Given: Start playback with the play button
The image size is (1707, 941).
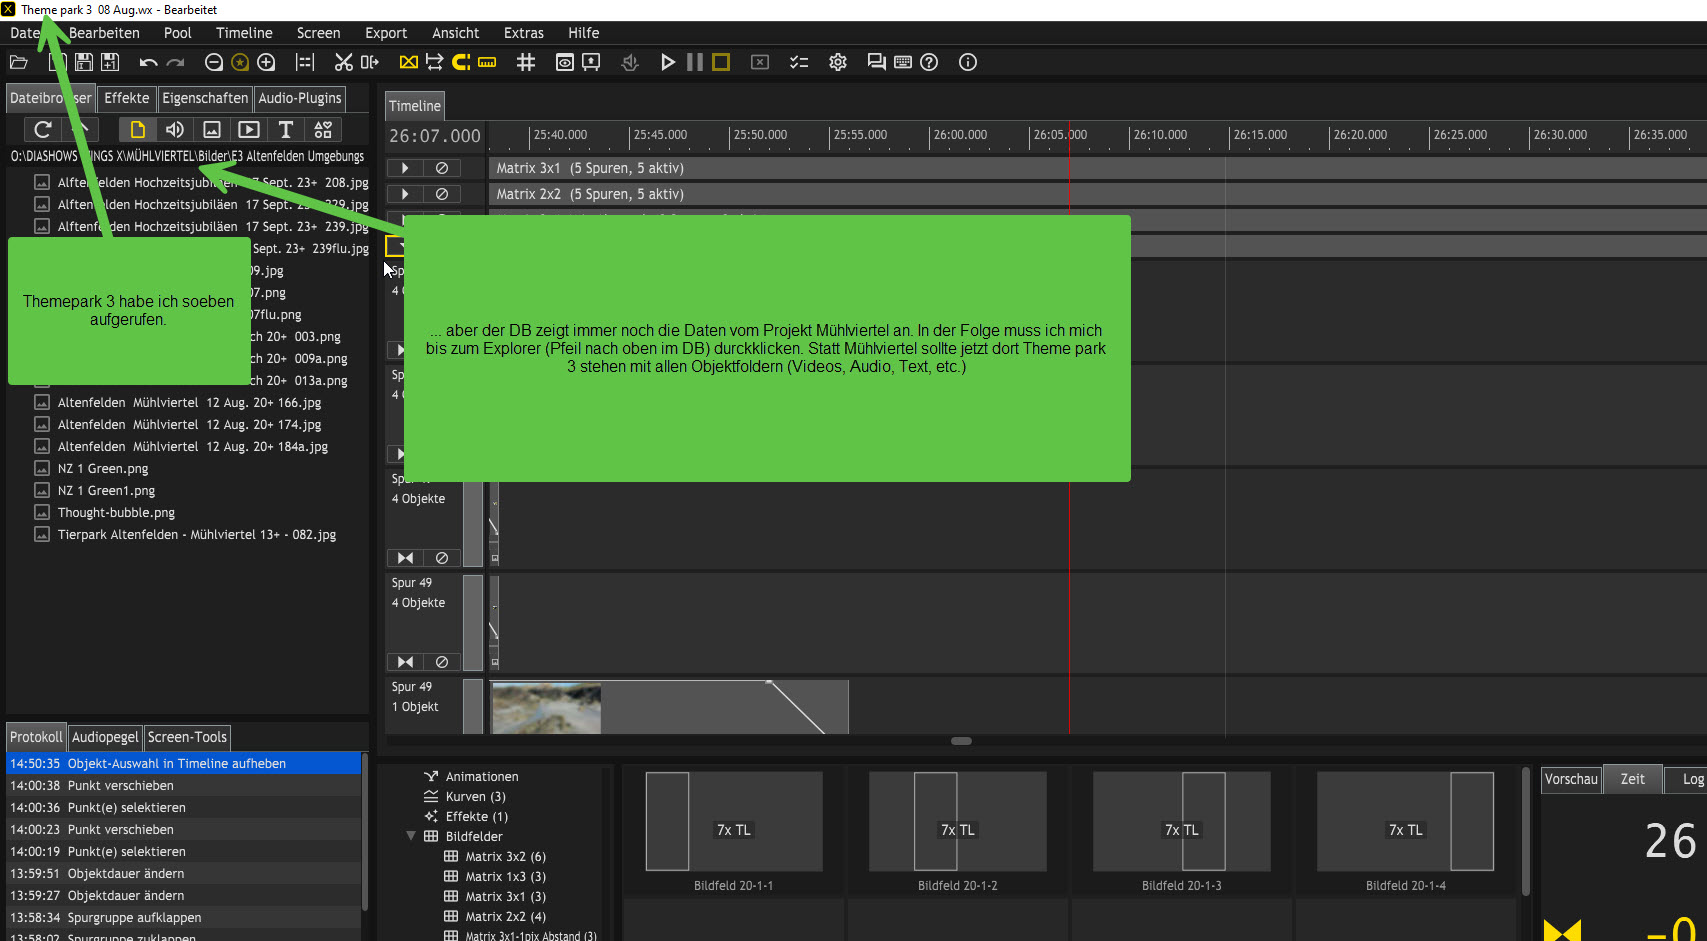Looking at the screenshot, I should pos(668,62).
